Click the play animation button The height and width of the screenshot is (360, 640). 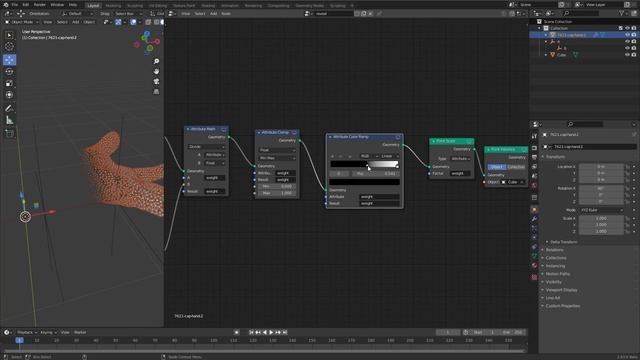(271, 333)
